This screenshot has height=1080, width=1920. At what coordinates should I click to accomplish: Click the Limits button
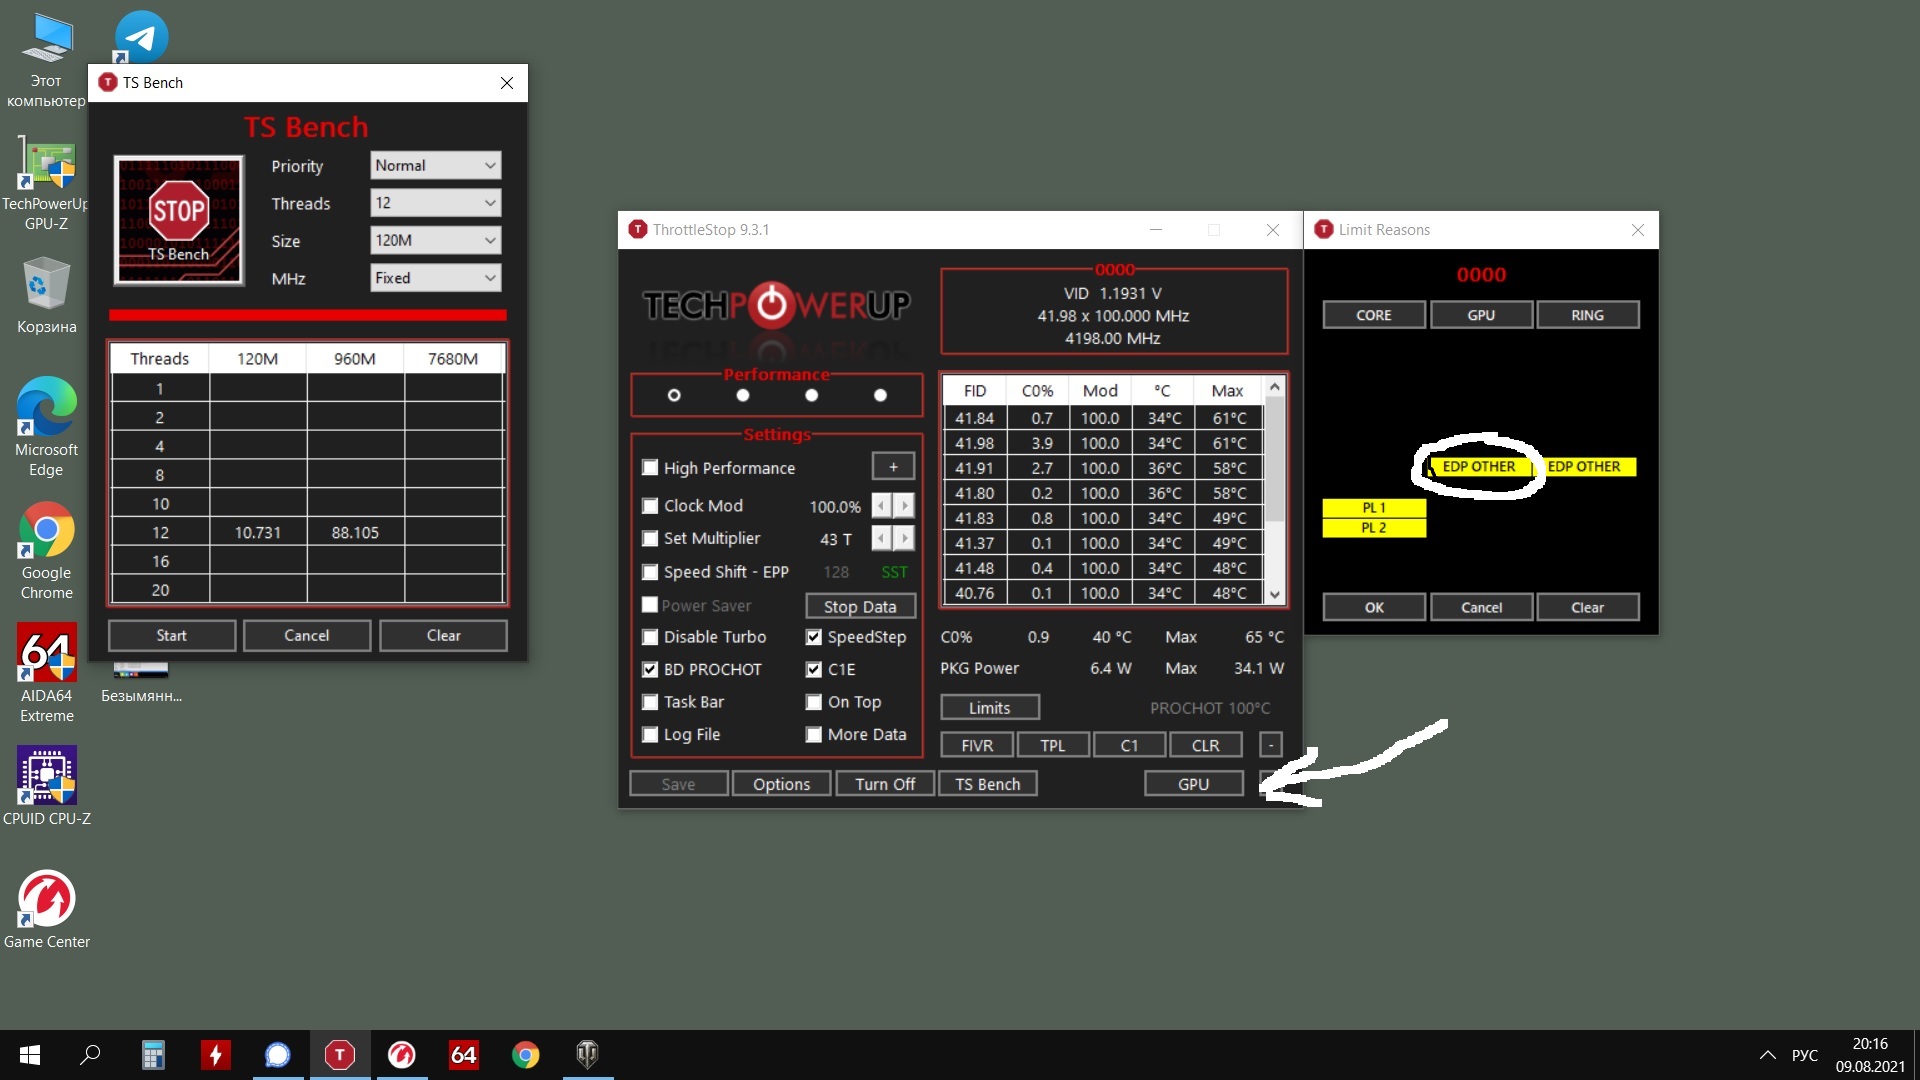[989, 707]
